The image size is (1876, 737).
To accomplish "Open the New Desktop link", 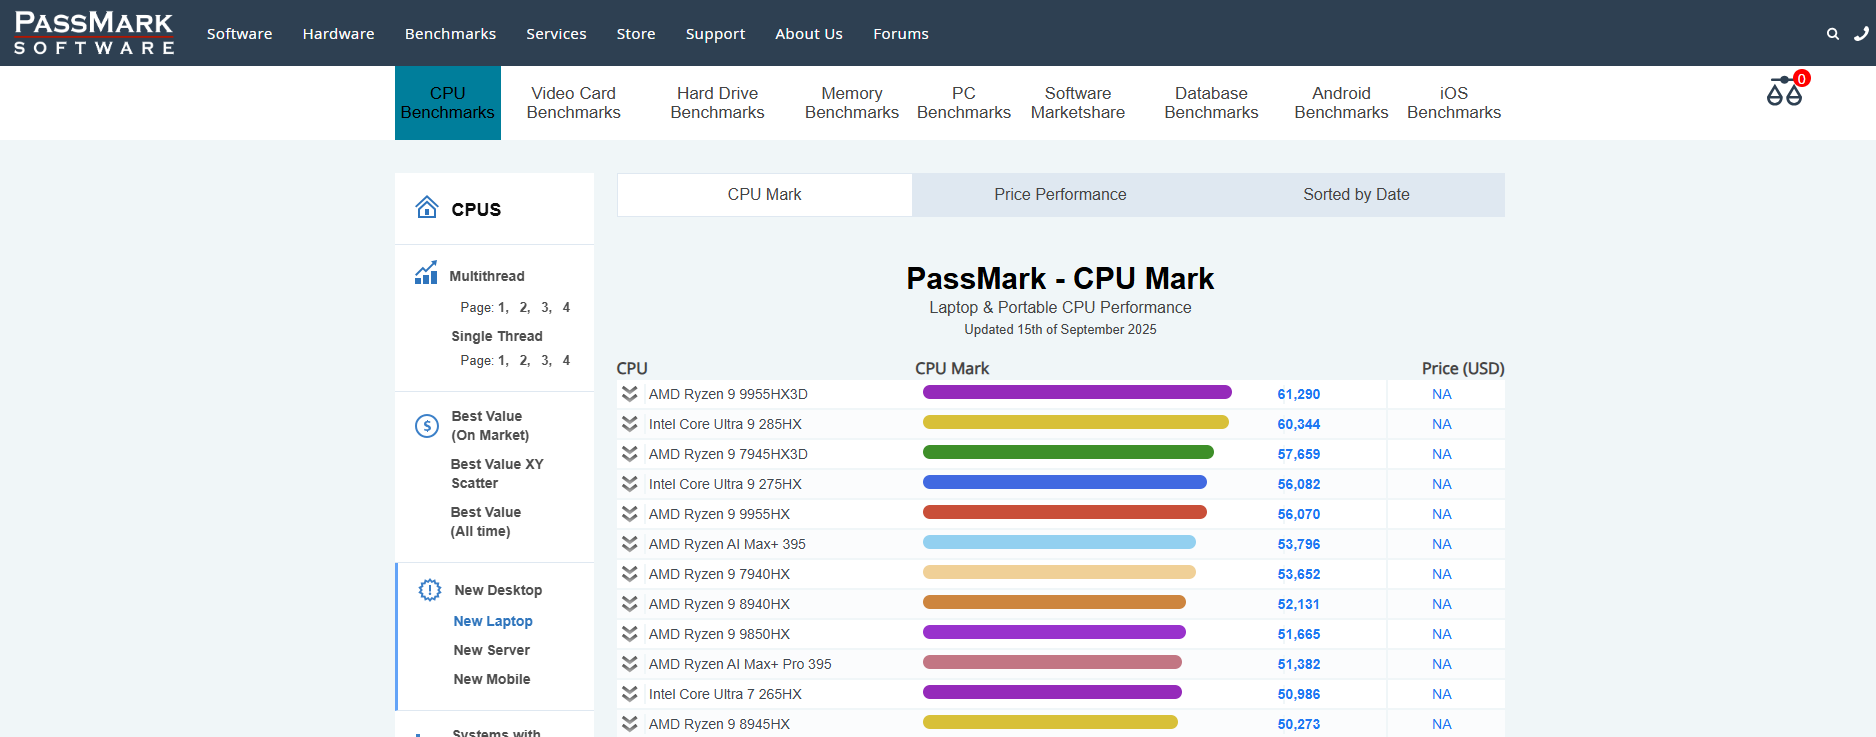I will pyautogui.click(x=498, y=590).
